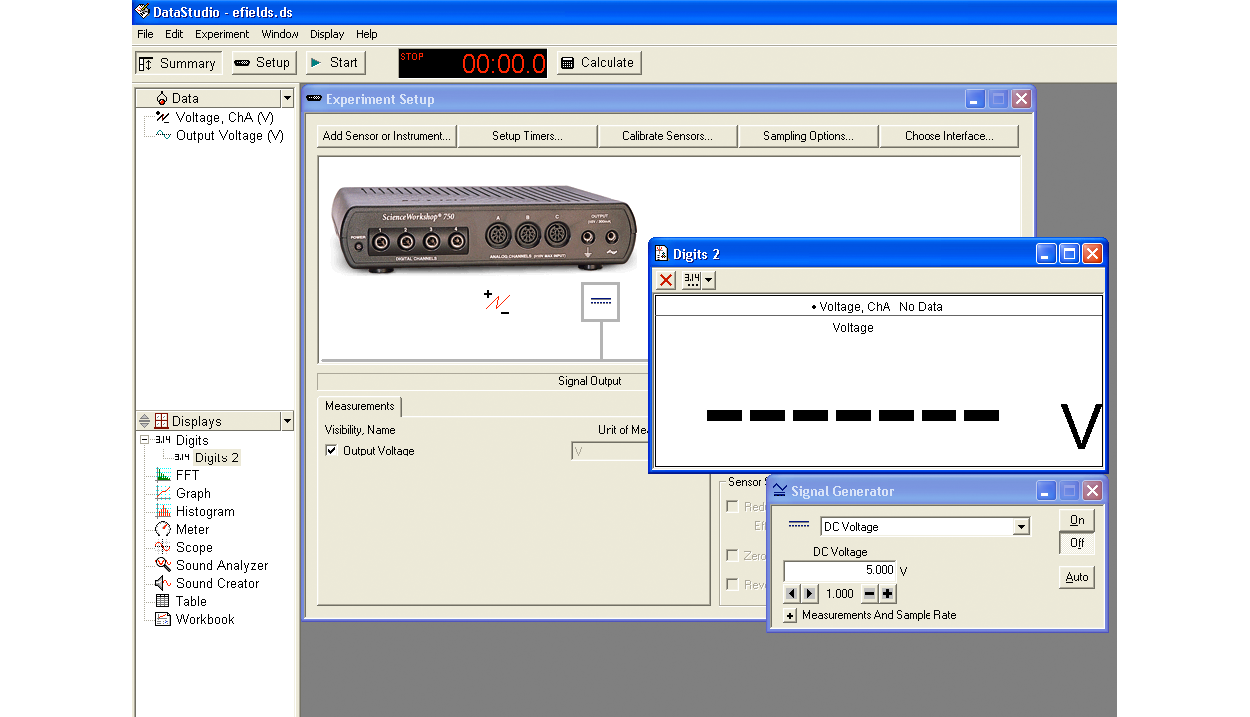The image size is (1250, 717).
Task: Click the DC Voltage value input field
Action: click(x=839, y=570)
